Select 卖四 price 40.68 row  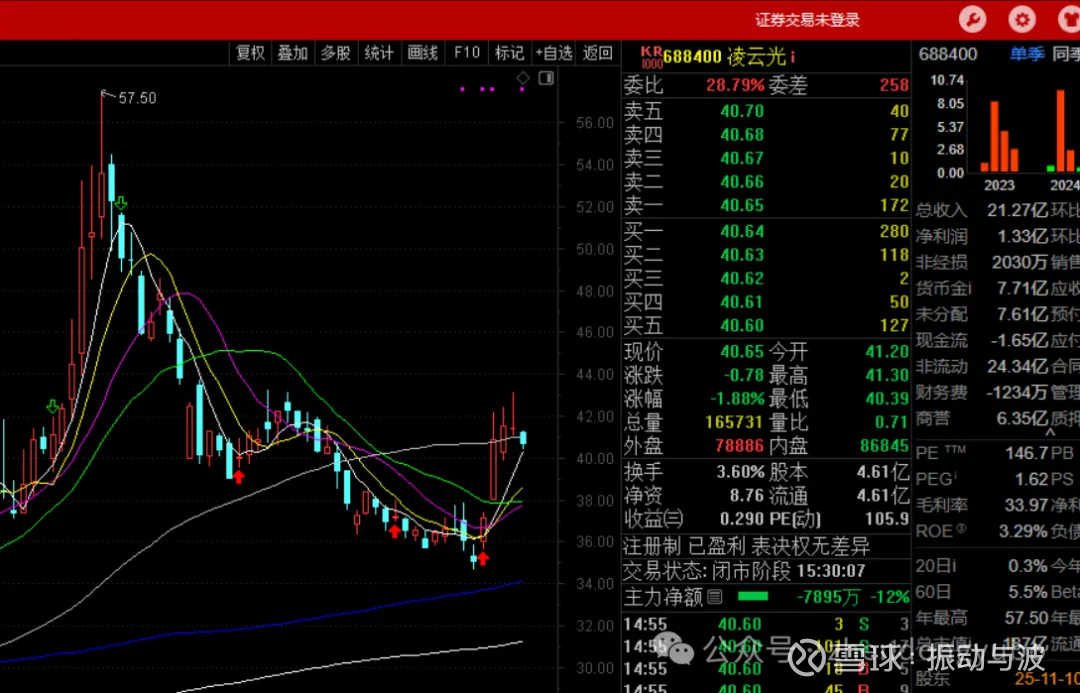click(x=766, y=134)
